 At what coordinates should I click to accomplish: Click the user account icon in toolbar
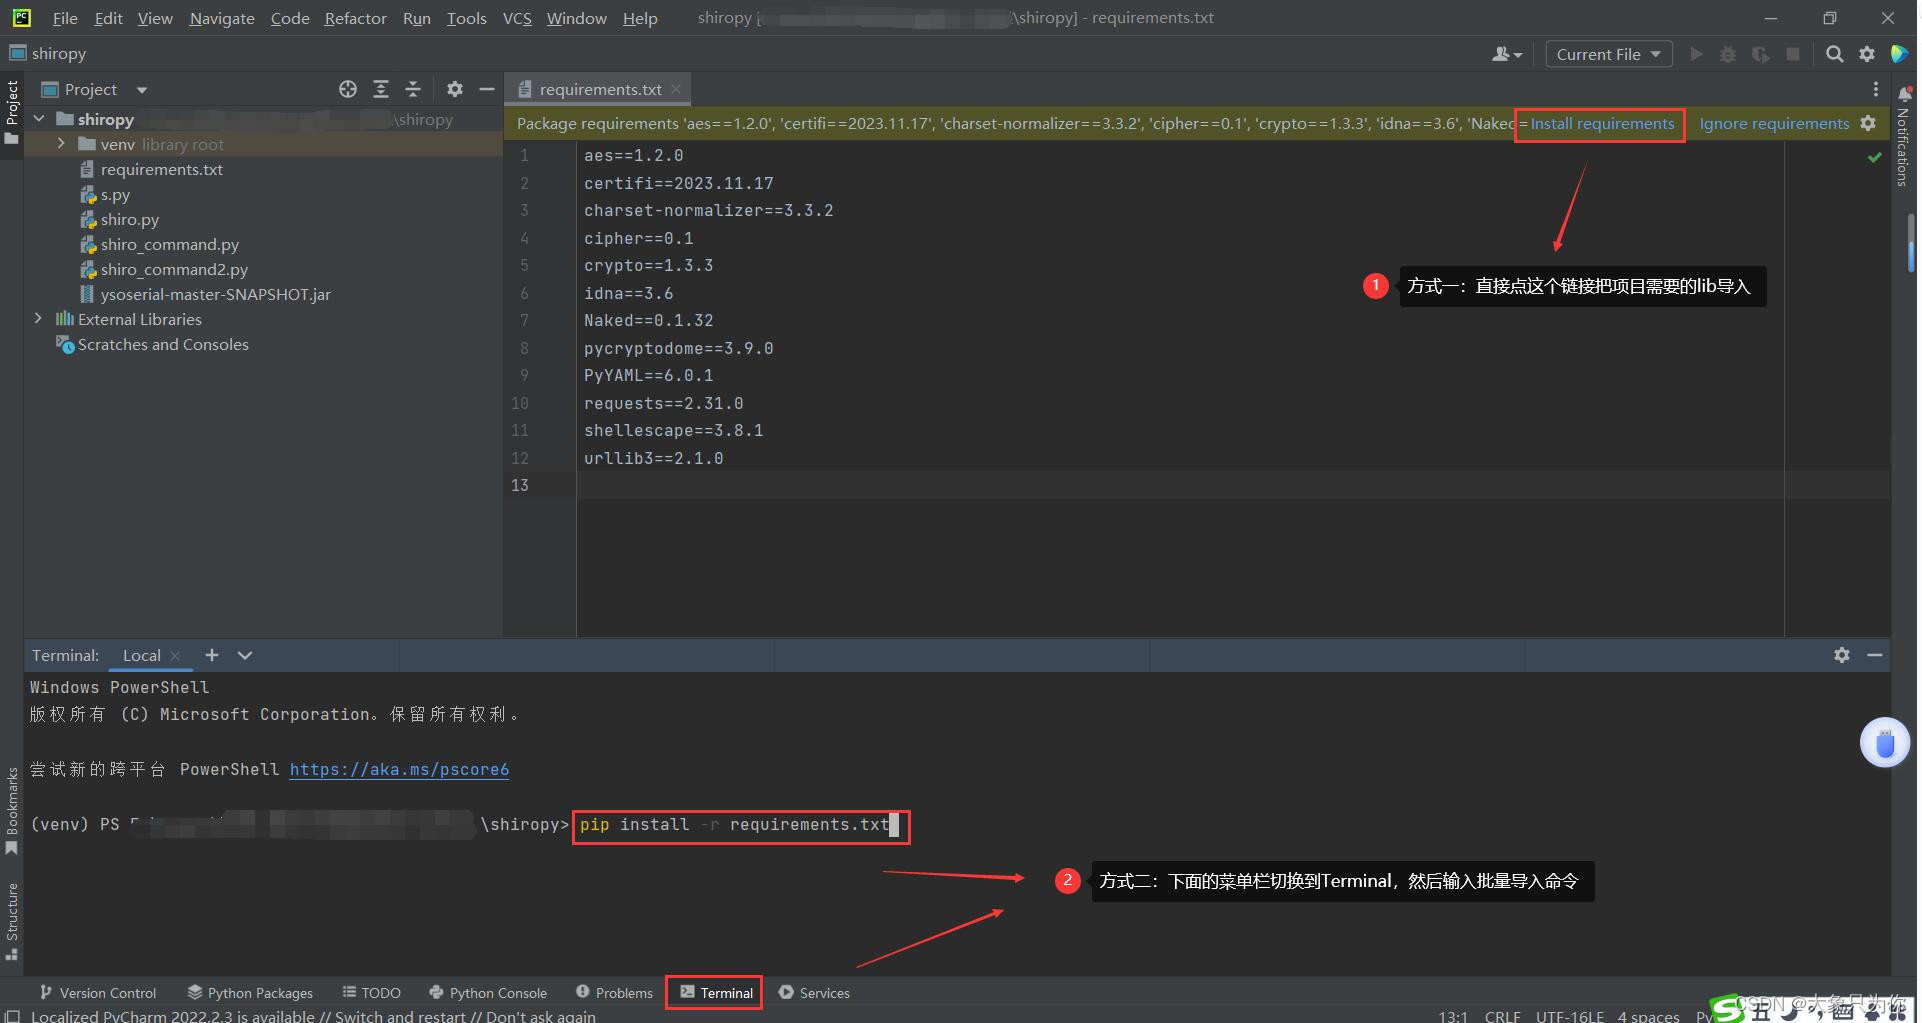[1507, 54]
